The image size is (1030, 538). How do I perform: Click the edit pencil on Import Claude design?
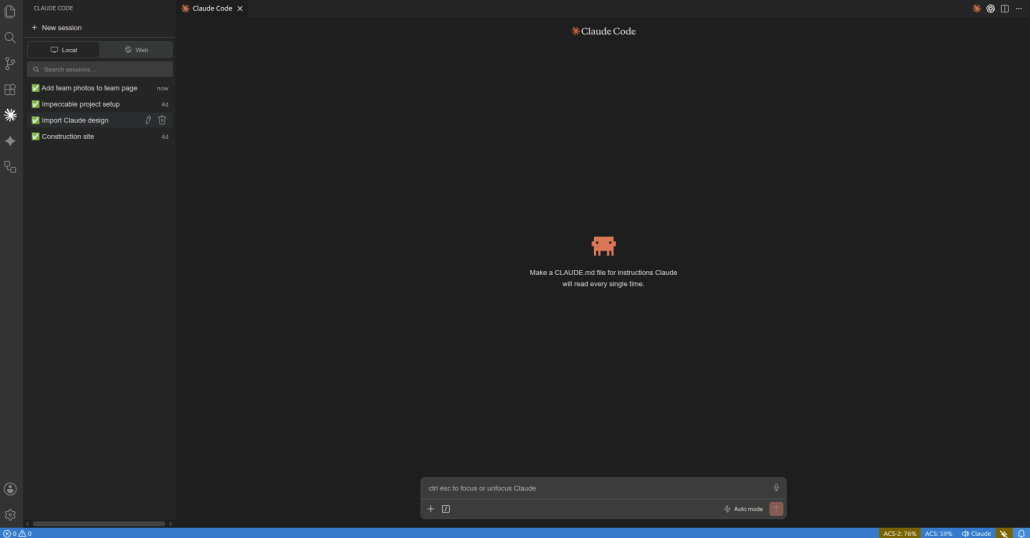point(148,120)
